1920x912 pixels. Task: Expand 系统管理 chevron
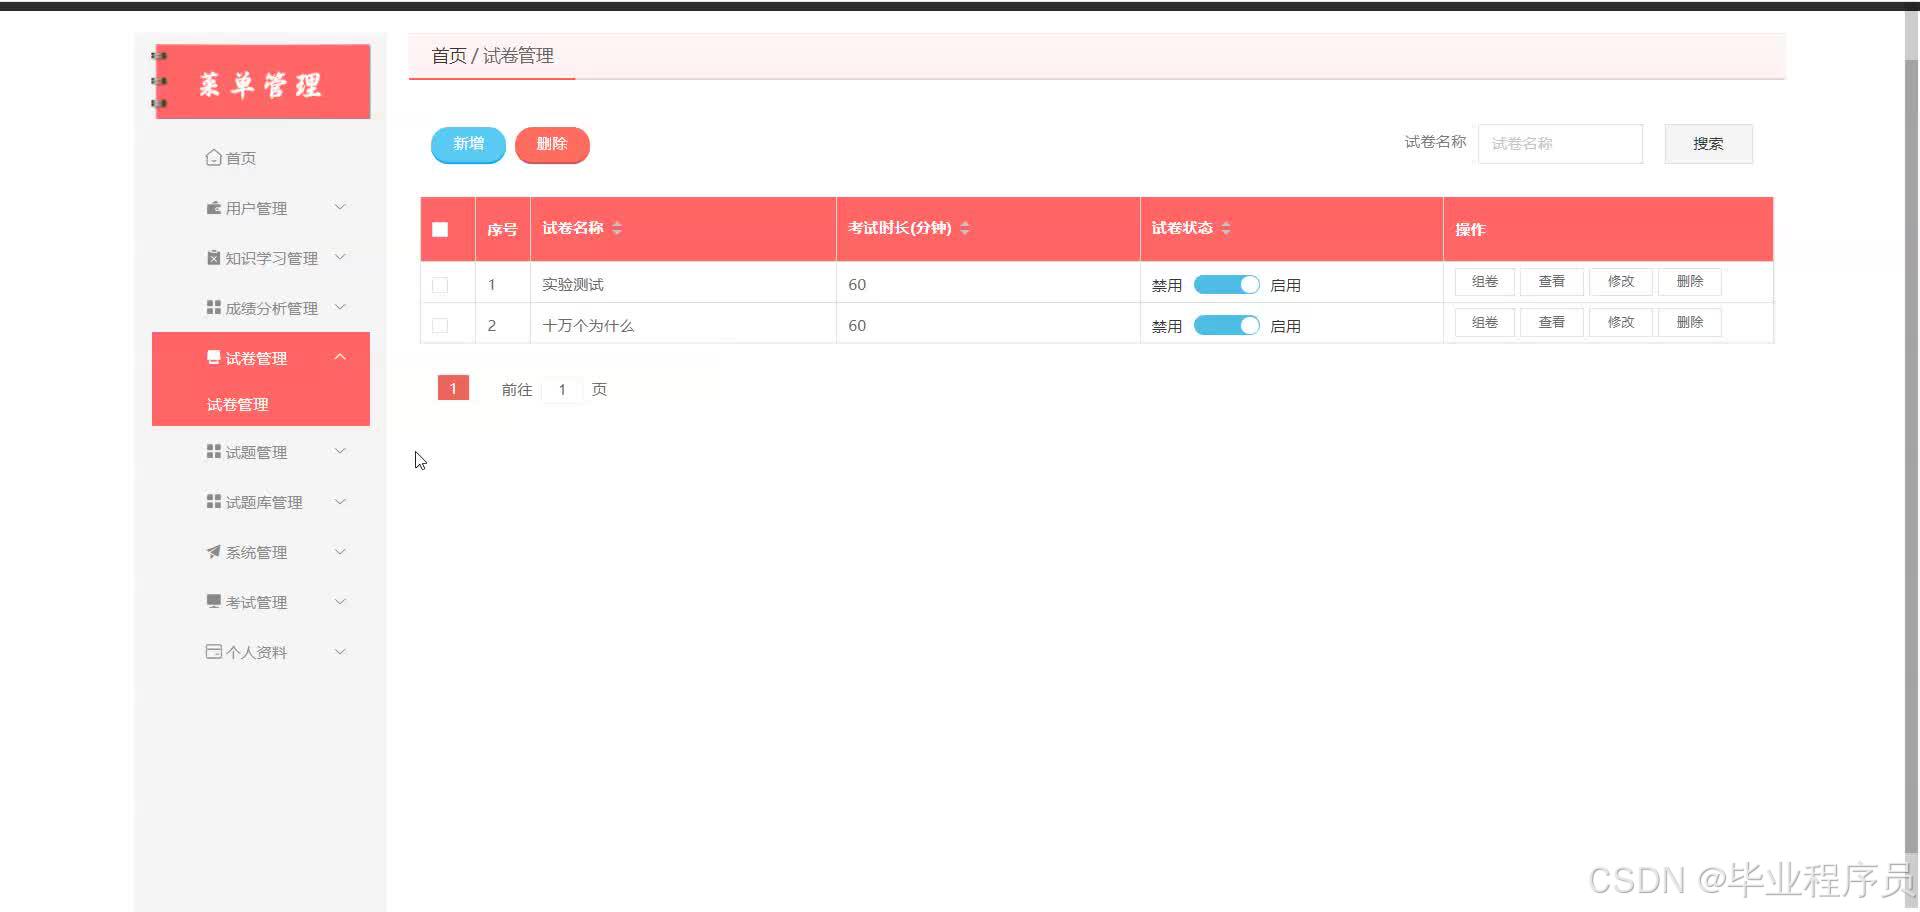point(340,551)
